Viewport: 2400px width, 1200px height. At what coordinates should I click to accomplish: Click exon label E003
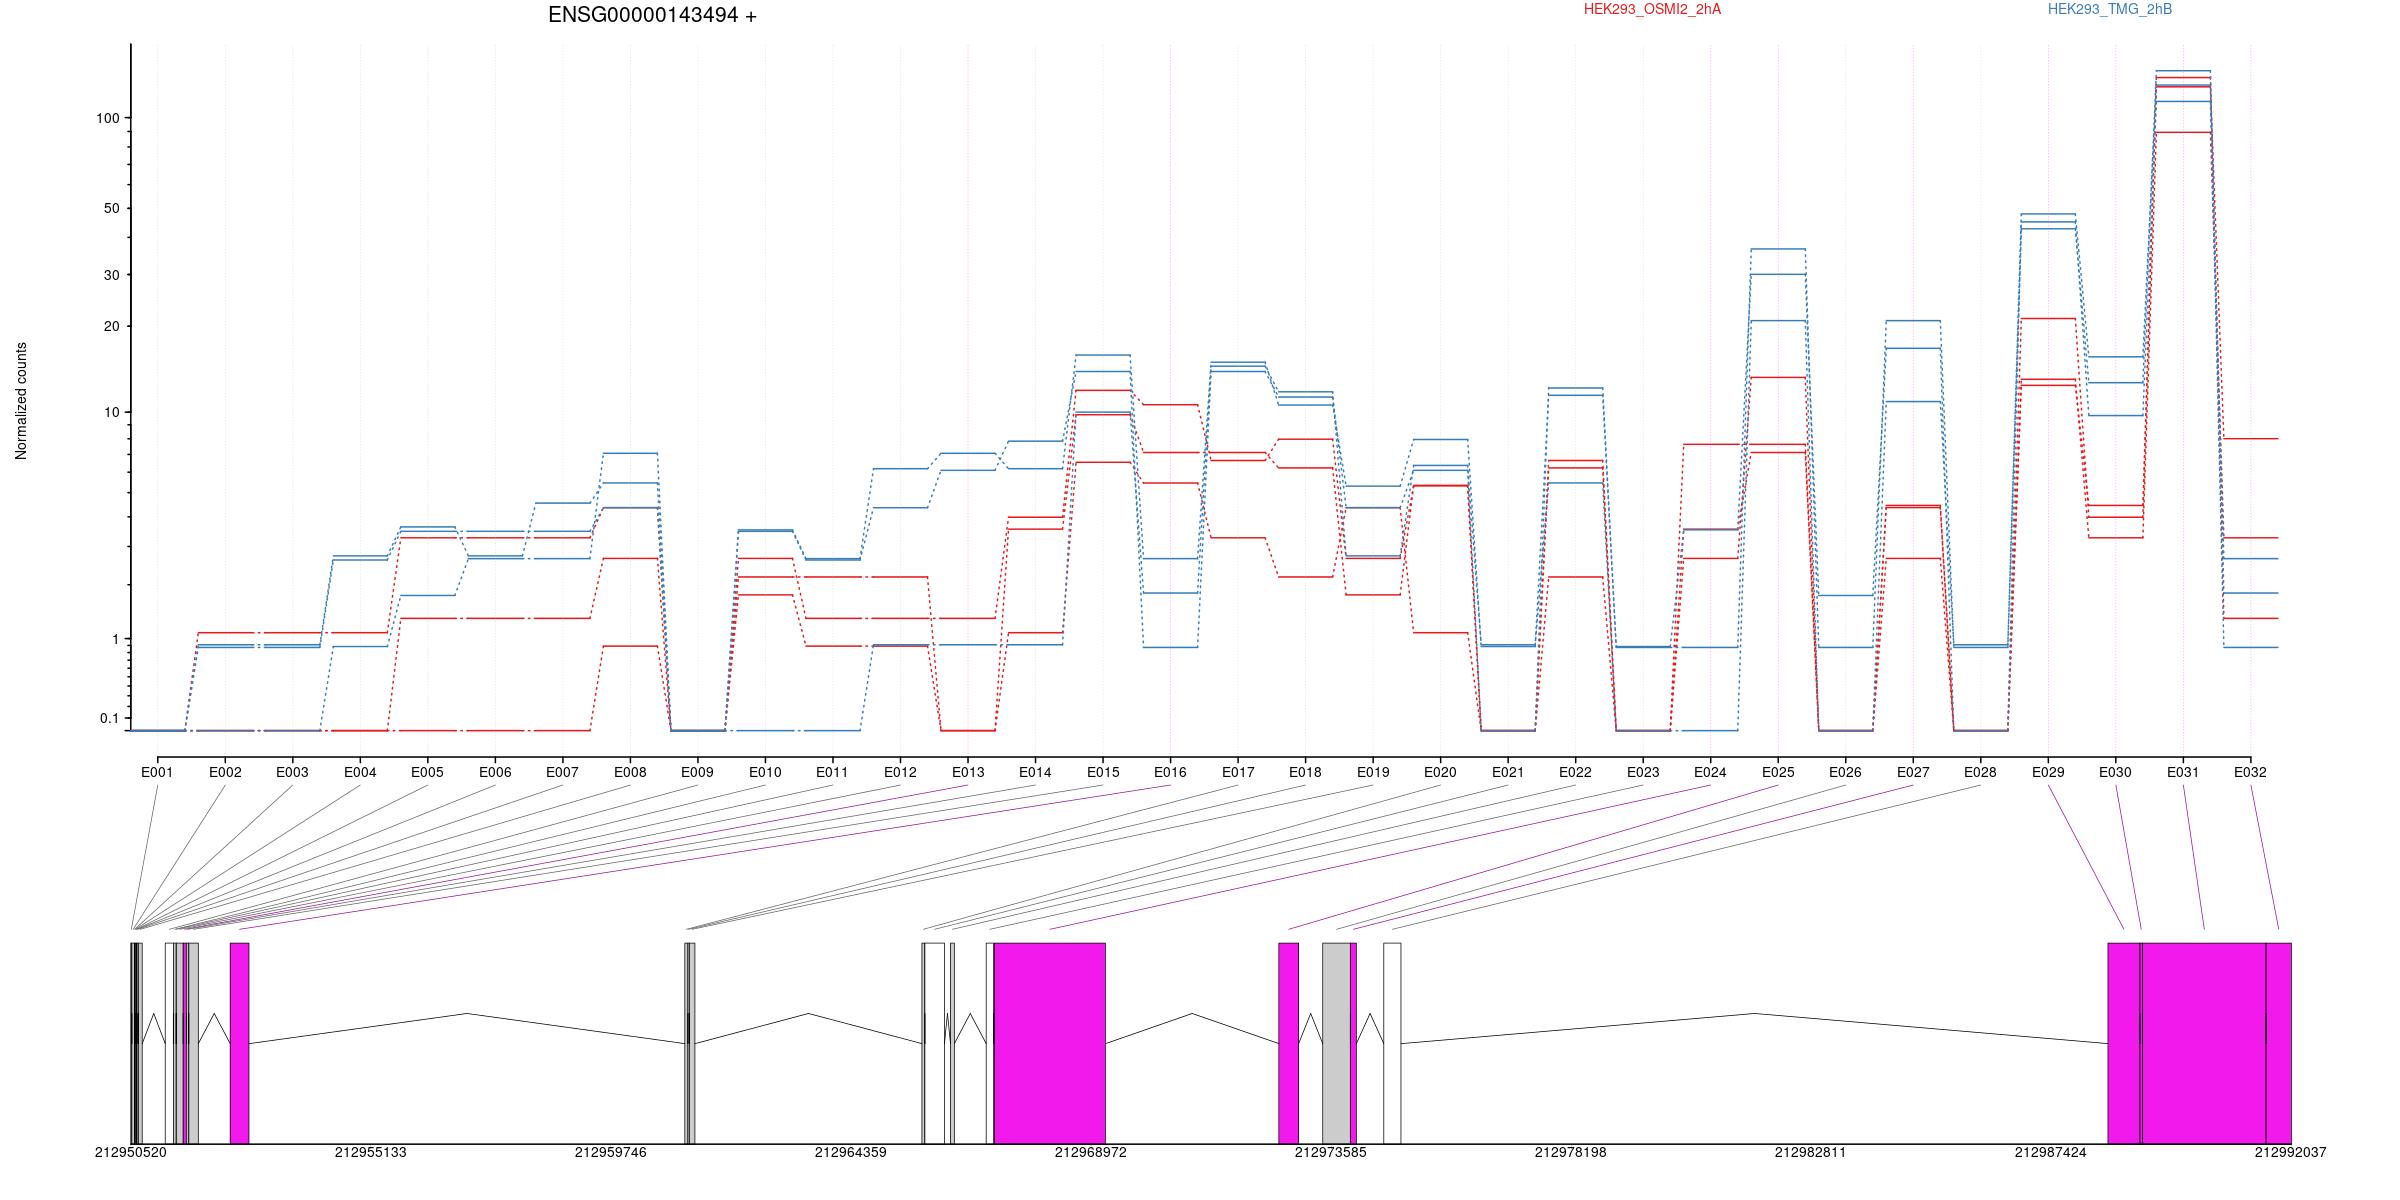click(292, 772)
